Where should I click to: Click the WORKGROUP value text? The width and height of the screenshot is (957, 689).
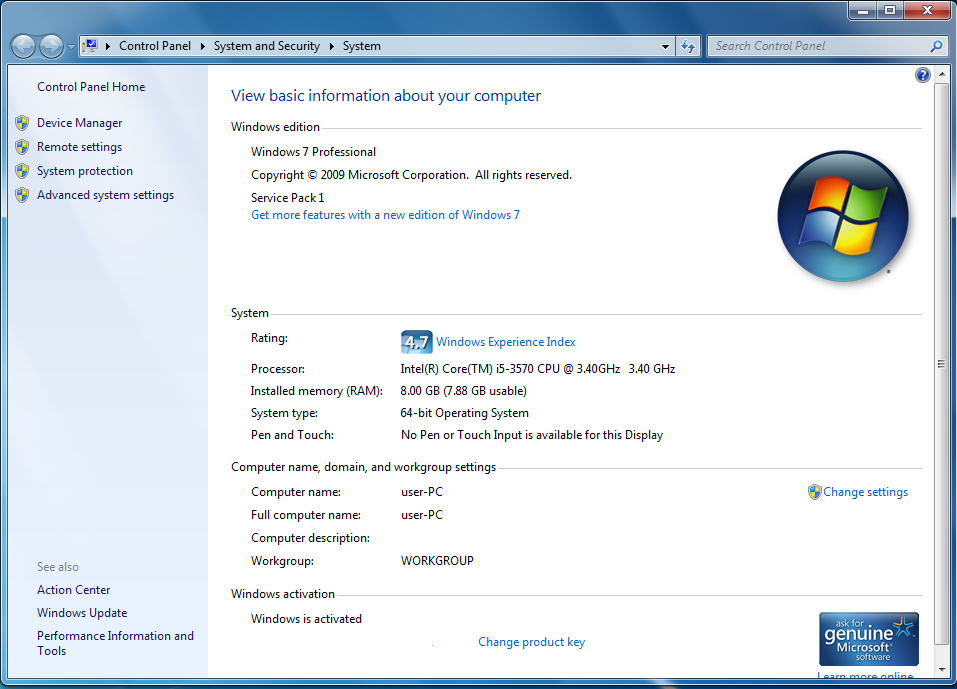pos(437,561)
